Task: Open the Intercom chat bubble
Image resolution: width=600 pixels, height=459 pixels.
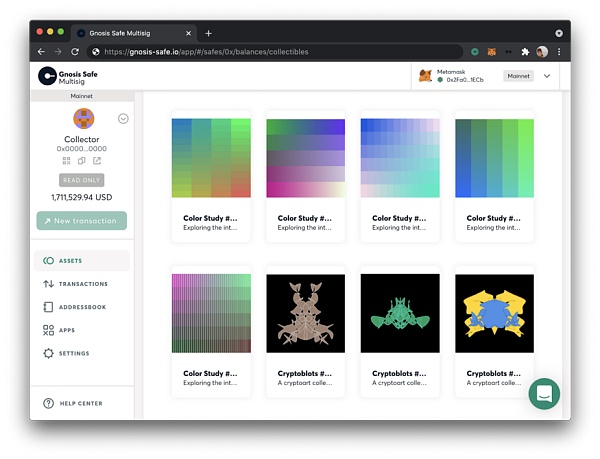Action: tap(544, 393)
